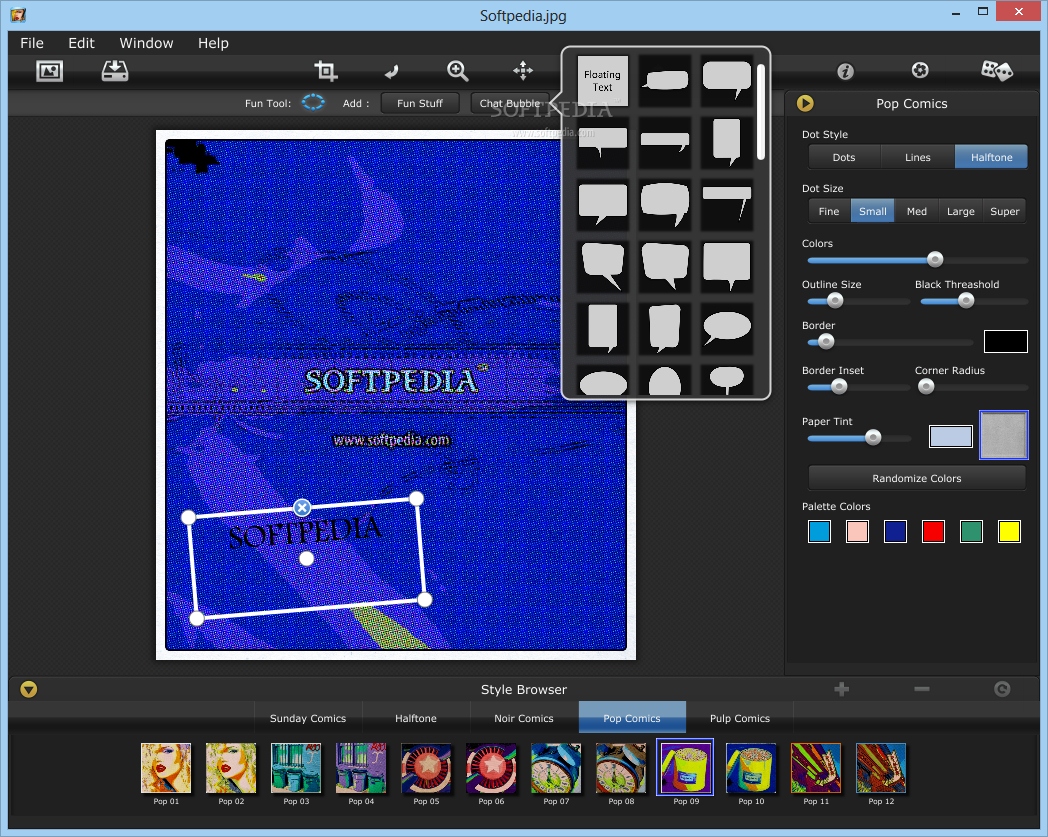Pick the yellow palette color
This screenshot has width=1048, height=837.
[x=1009, y=531]
